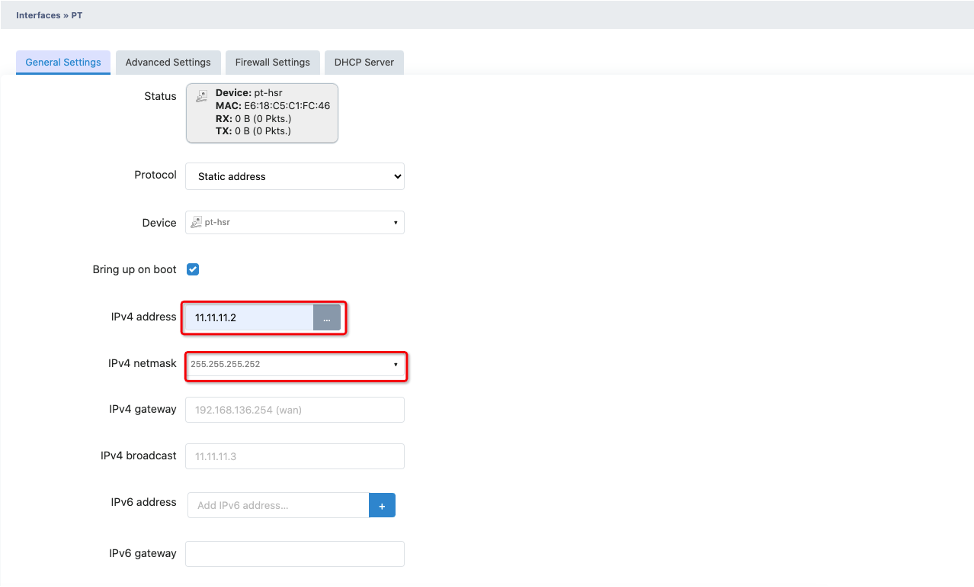
Task: Focus the IPv6 gateway input box
Action: (294, 553)
